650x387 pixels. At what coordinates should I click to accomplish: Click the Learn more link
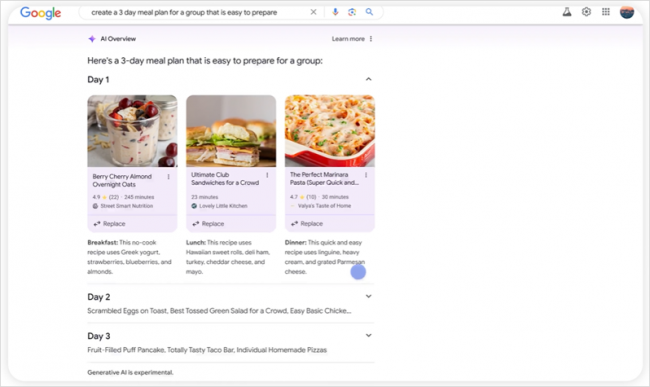[348, 39]
